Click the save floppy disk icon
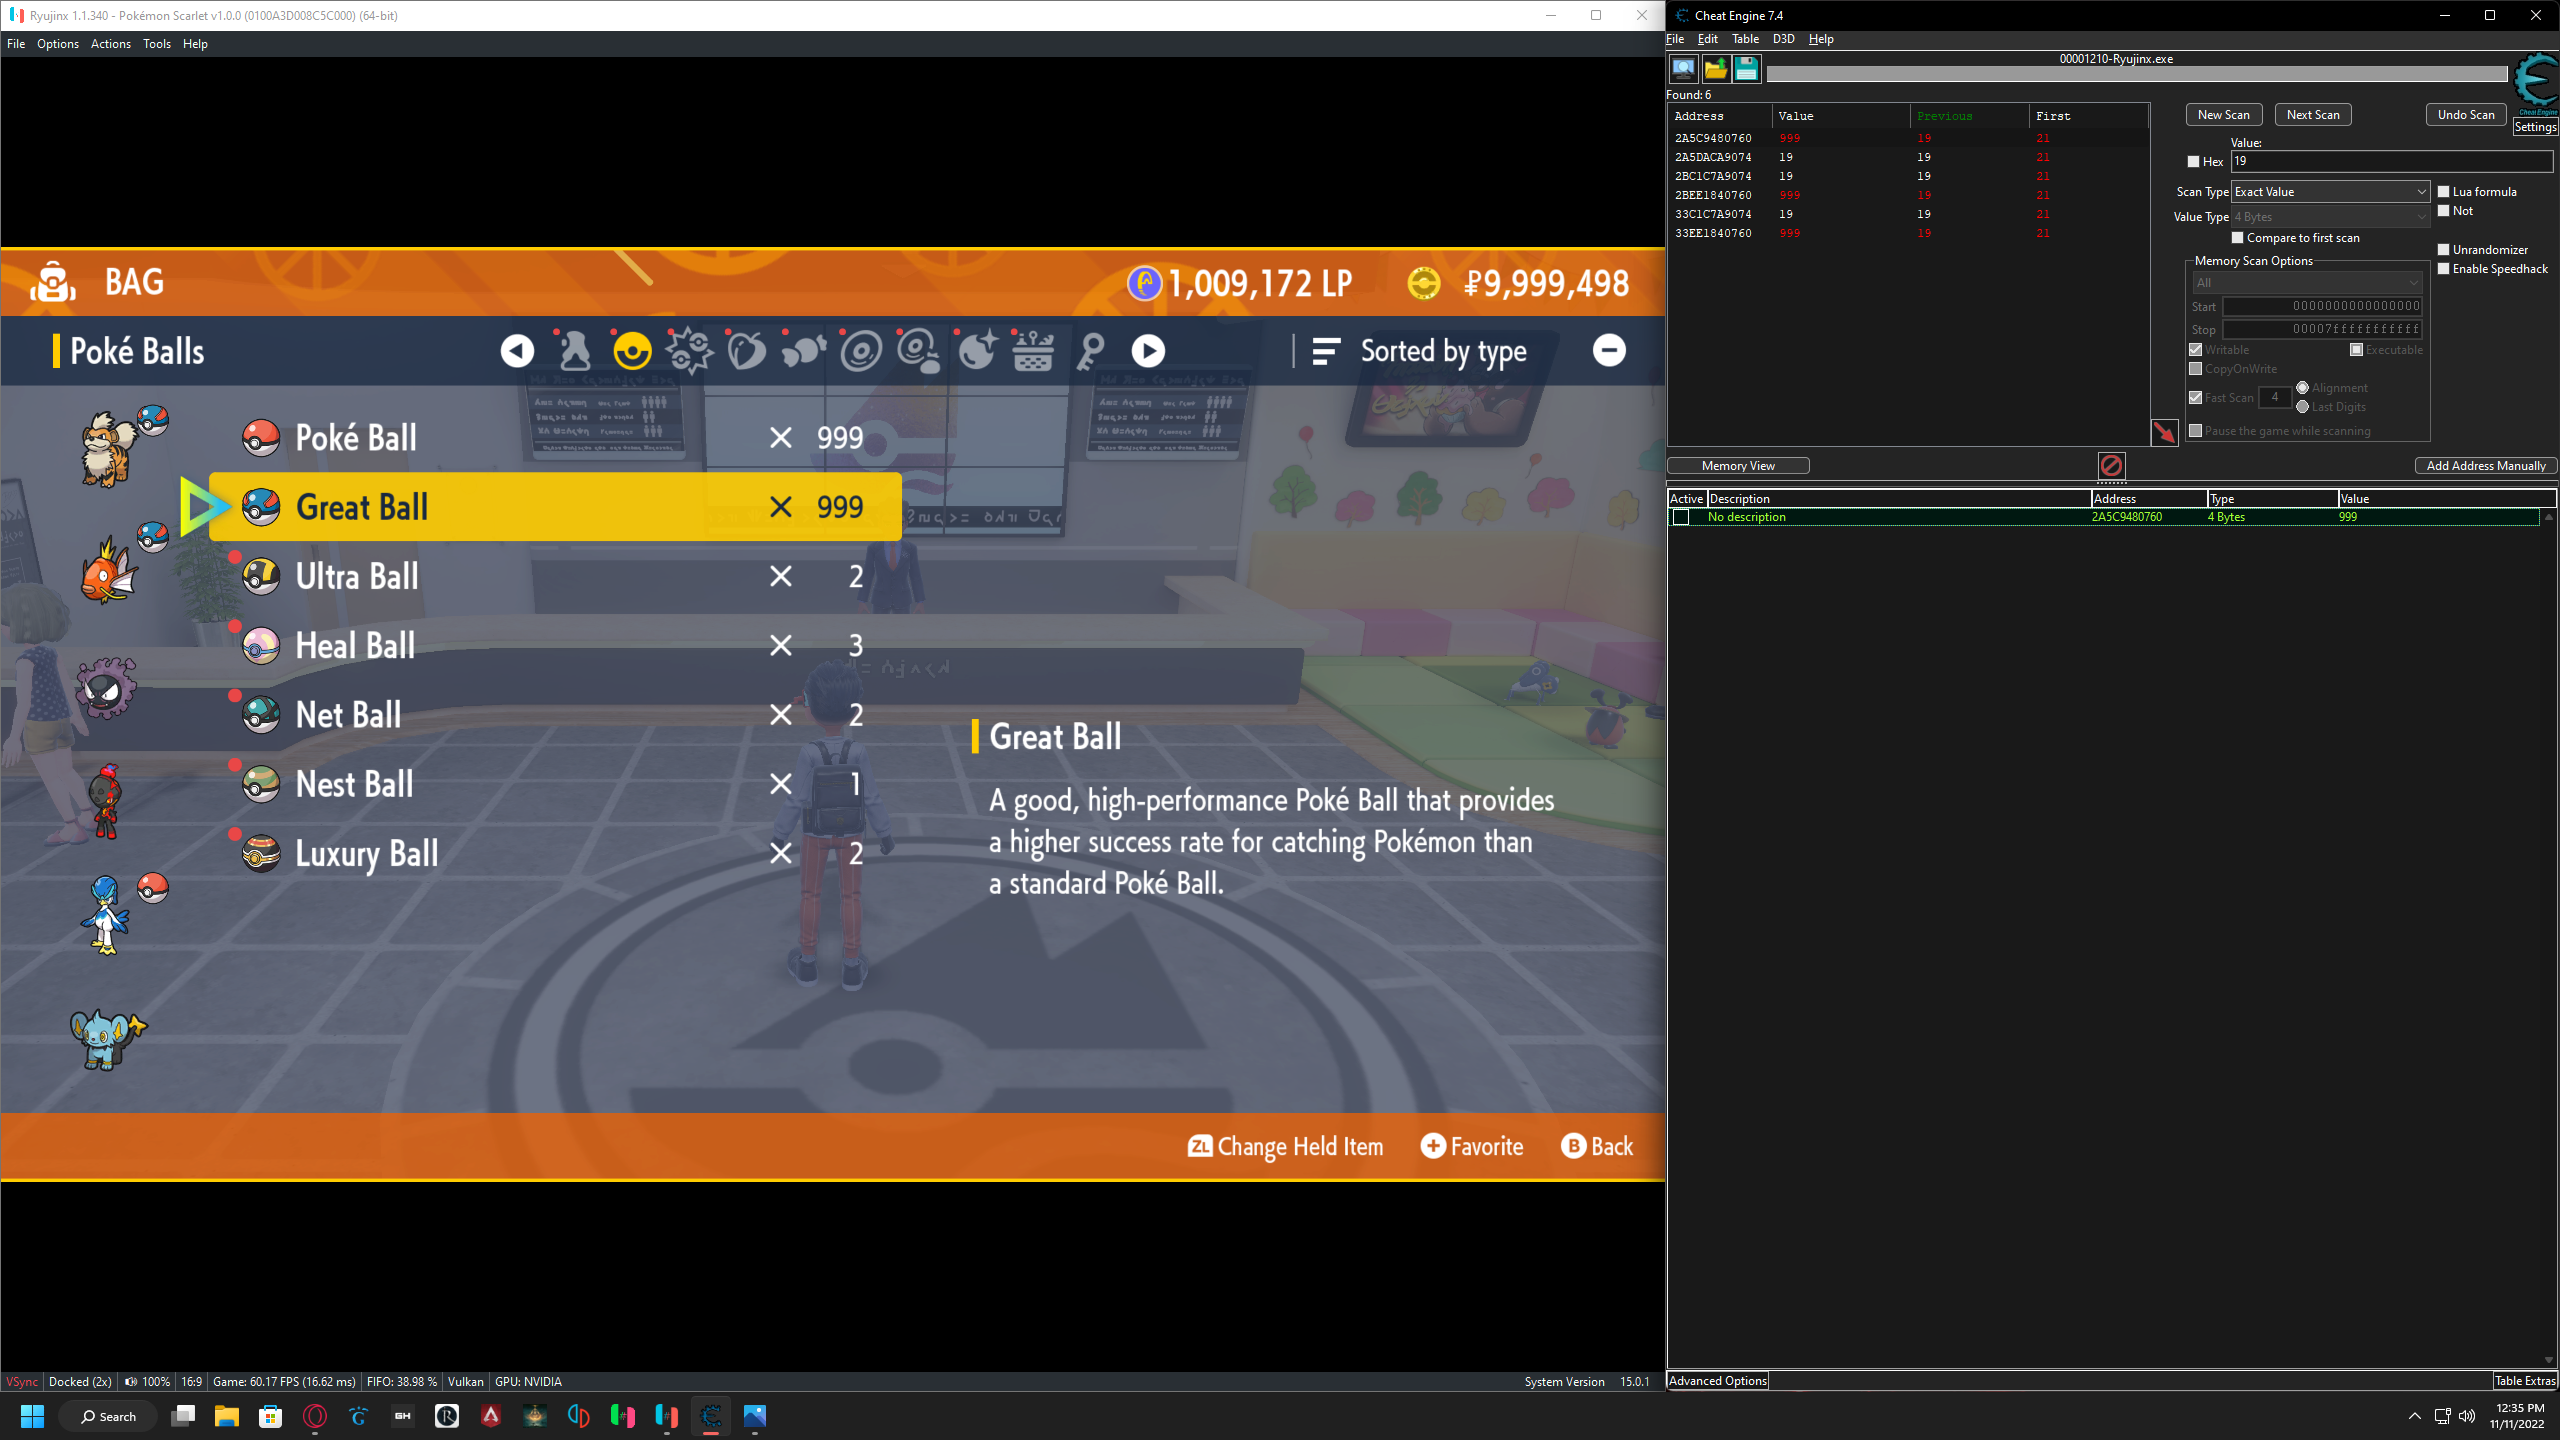Image resolution: width=2560 pixels, height=1440 pixels. [x=1747, y=69]
